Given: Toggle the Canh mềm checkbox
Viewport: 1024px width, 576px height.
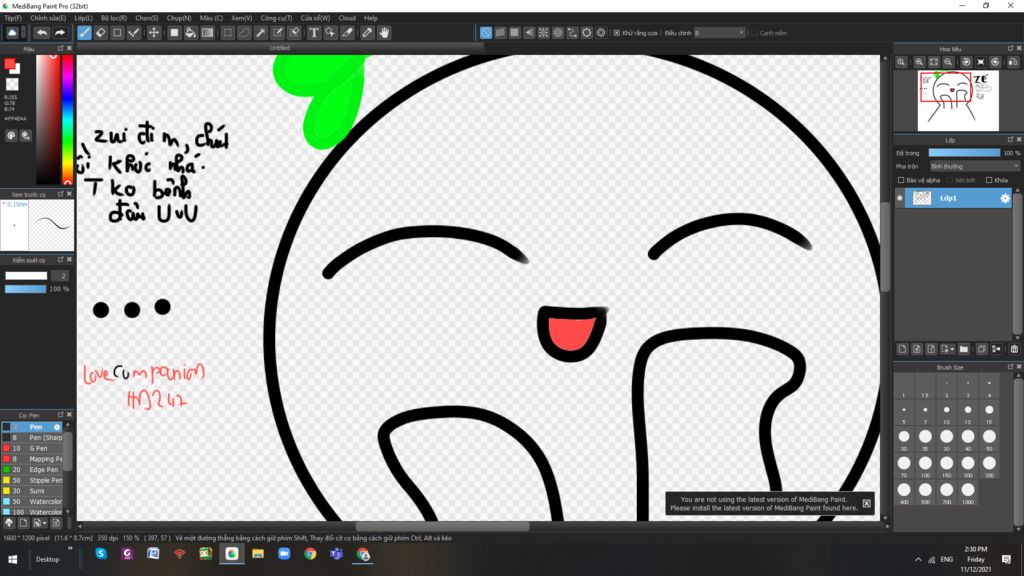Looking at the screenshot, I should 754,33.
